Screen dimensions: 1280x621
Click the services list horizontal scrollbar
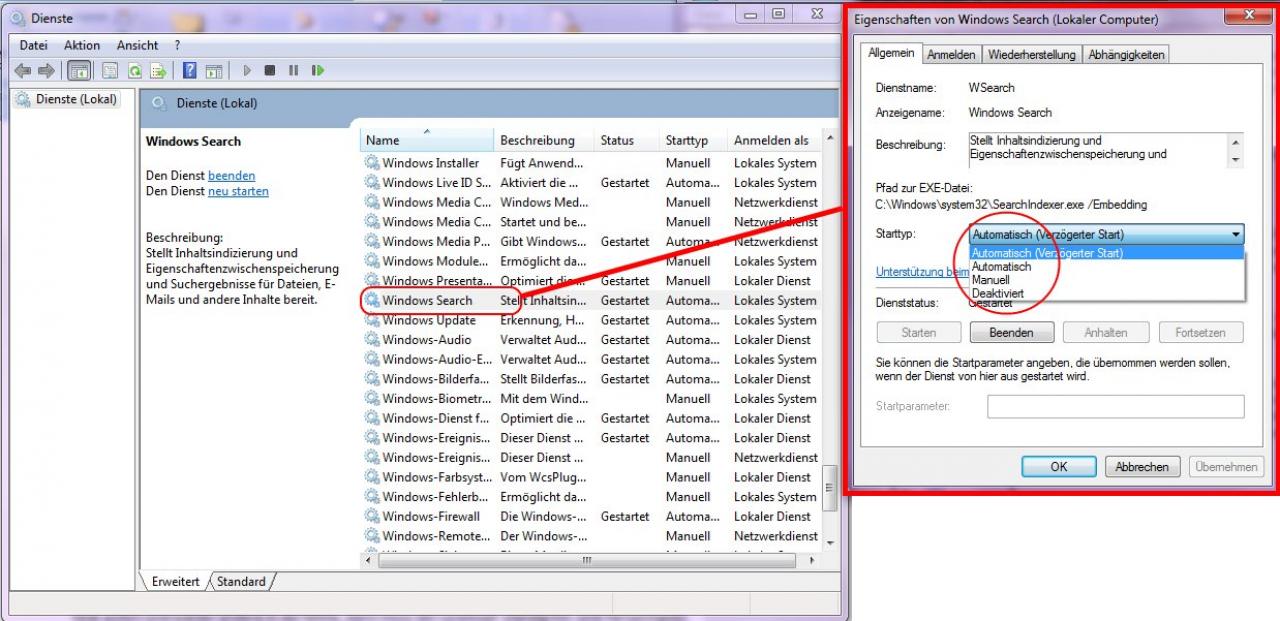click(589, 561)
